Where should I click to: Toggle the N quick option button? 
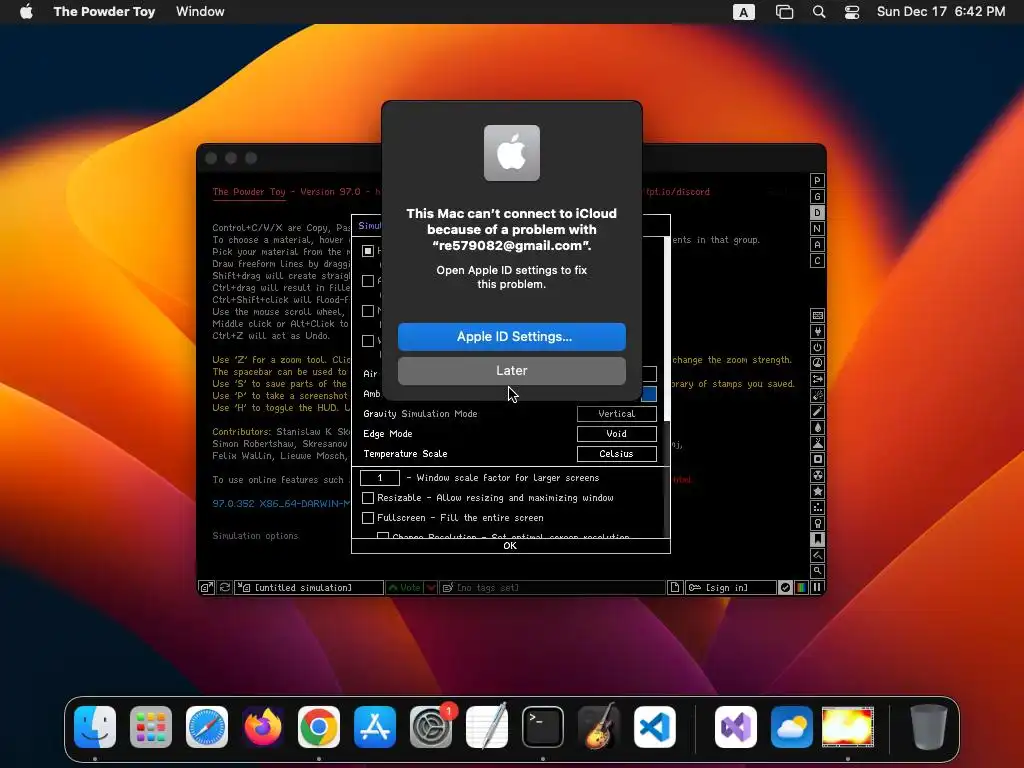point(817,229)
